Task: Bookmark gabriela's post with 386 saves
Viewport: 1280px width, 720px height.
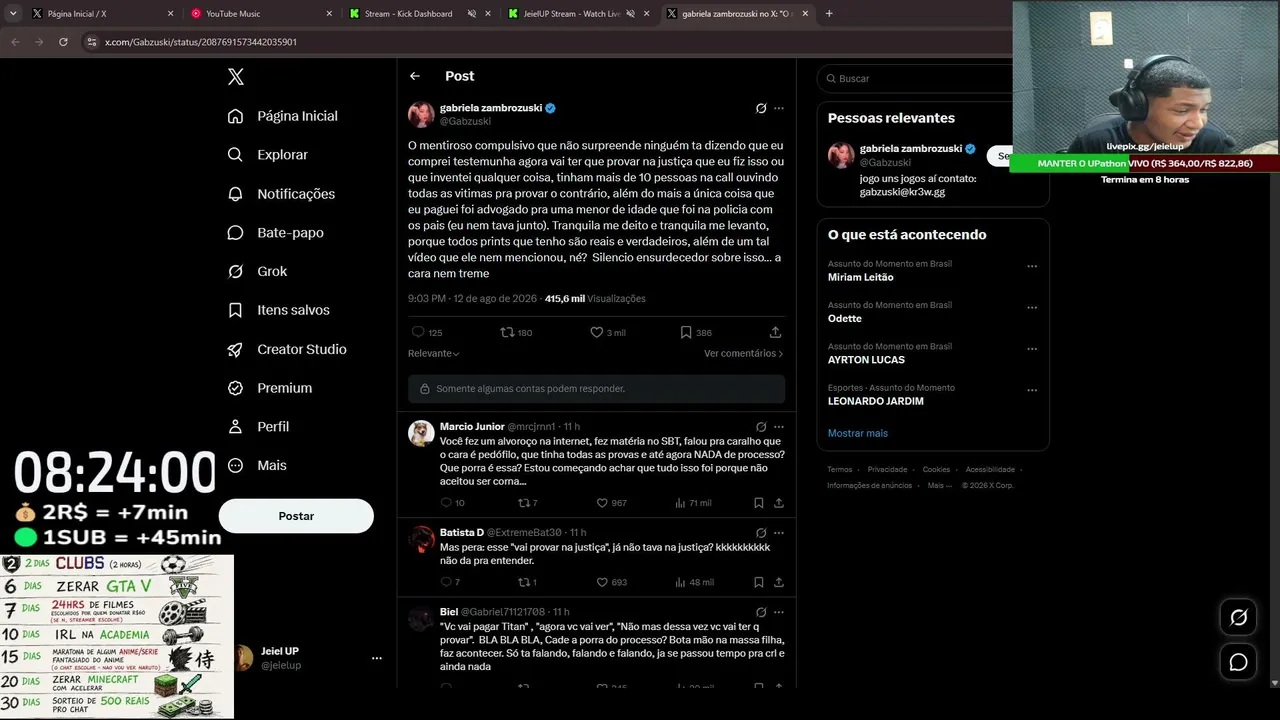Action: coord(686,332)
